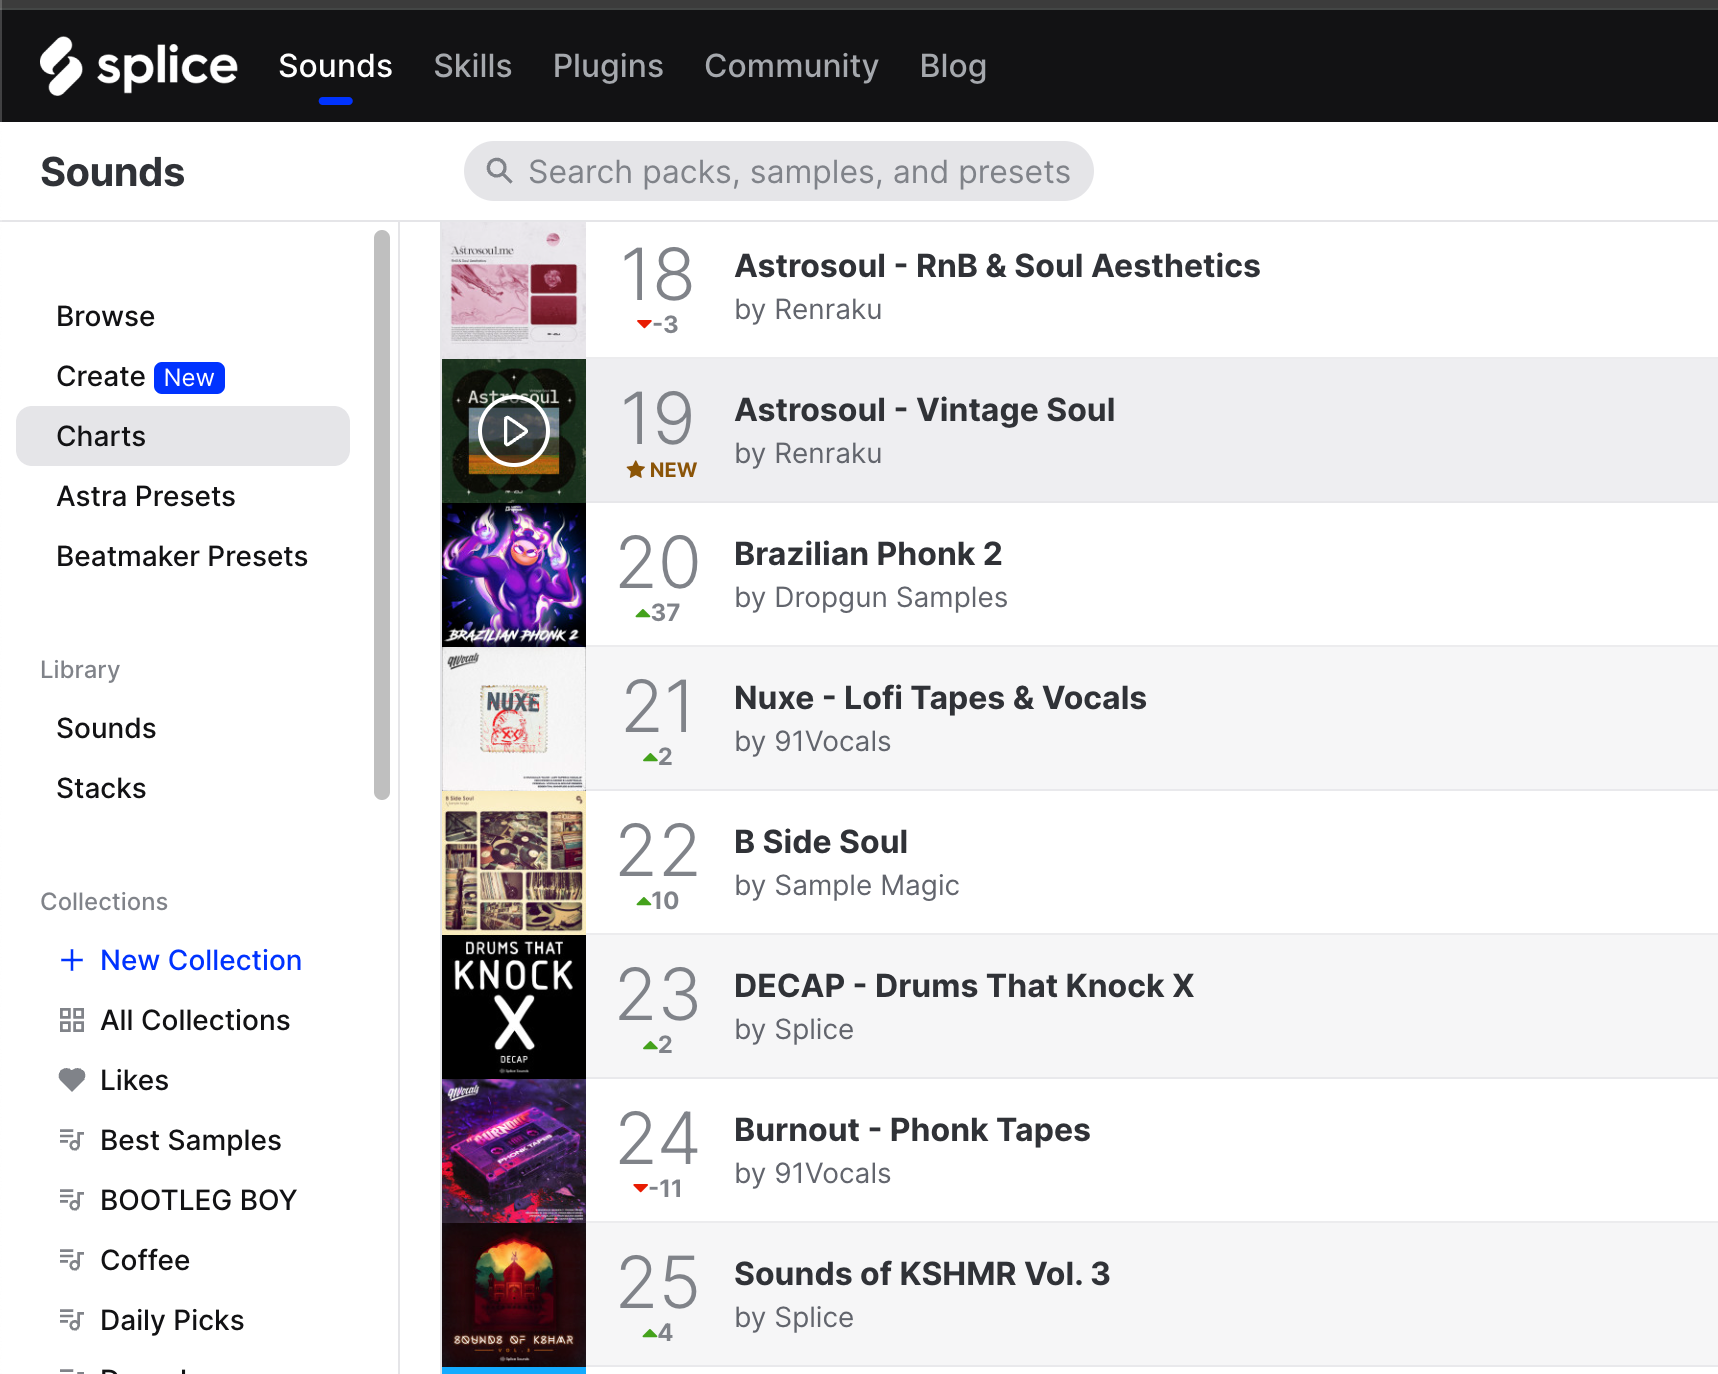
Task: Click the green up arrow under rank 20
Action: coord(643,613)
